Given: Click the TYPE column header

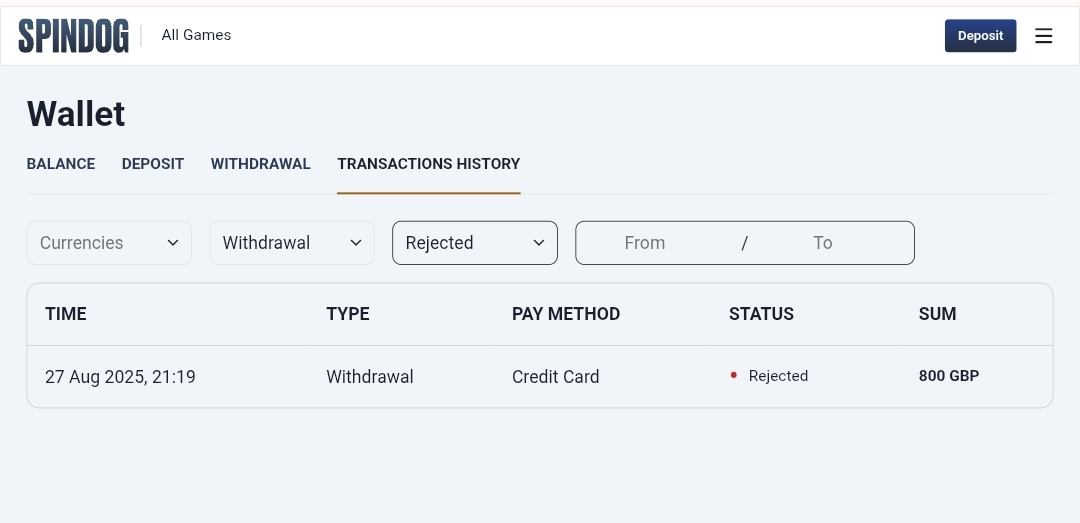Looking at the screenshot, I should pos(348,314).
